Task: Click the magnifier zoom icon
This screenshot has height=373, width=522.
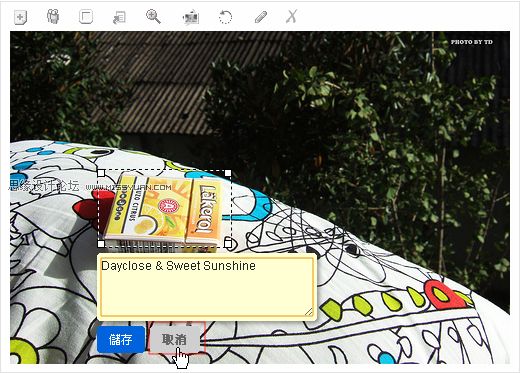Action: pos(153,17)
